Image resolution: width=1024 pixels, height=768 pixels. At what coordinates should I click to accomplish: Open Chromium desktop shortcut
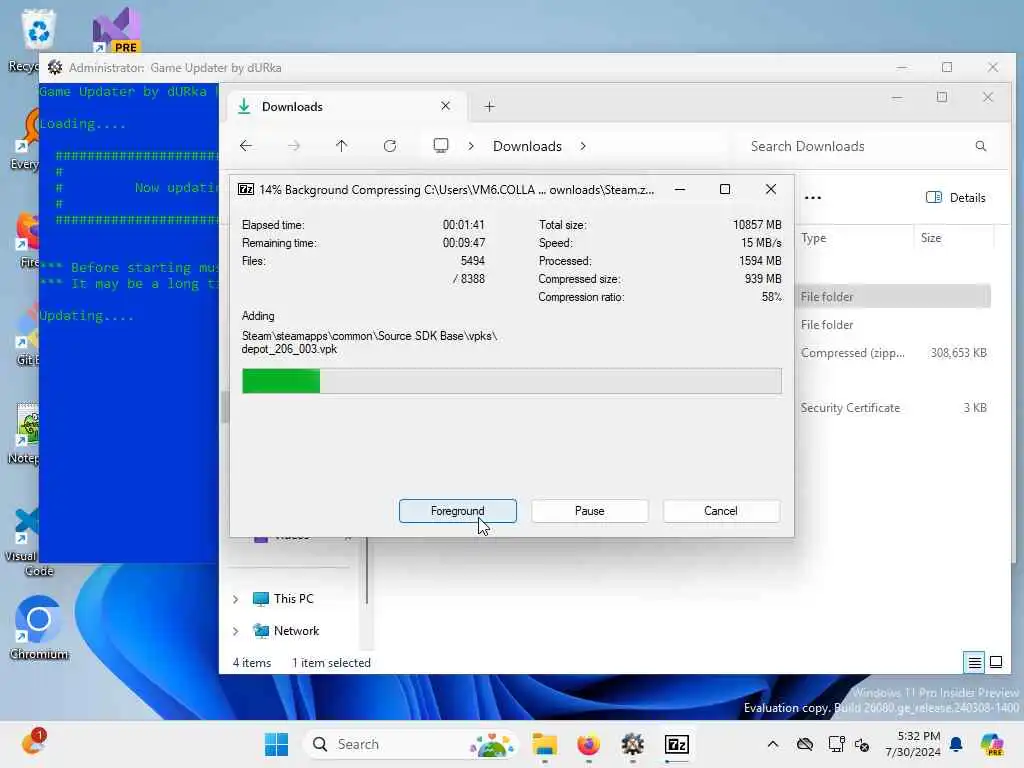39,628
